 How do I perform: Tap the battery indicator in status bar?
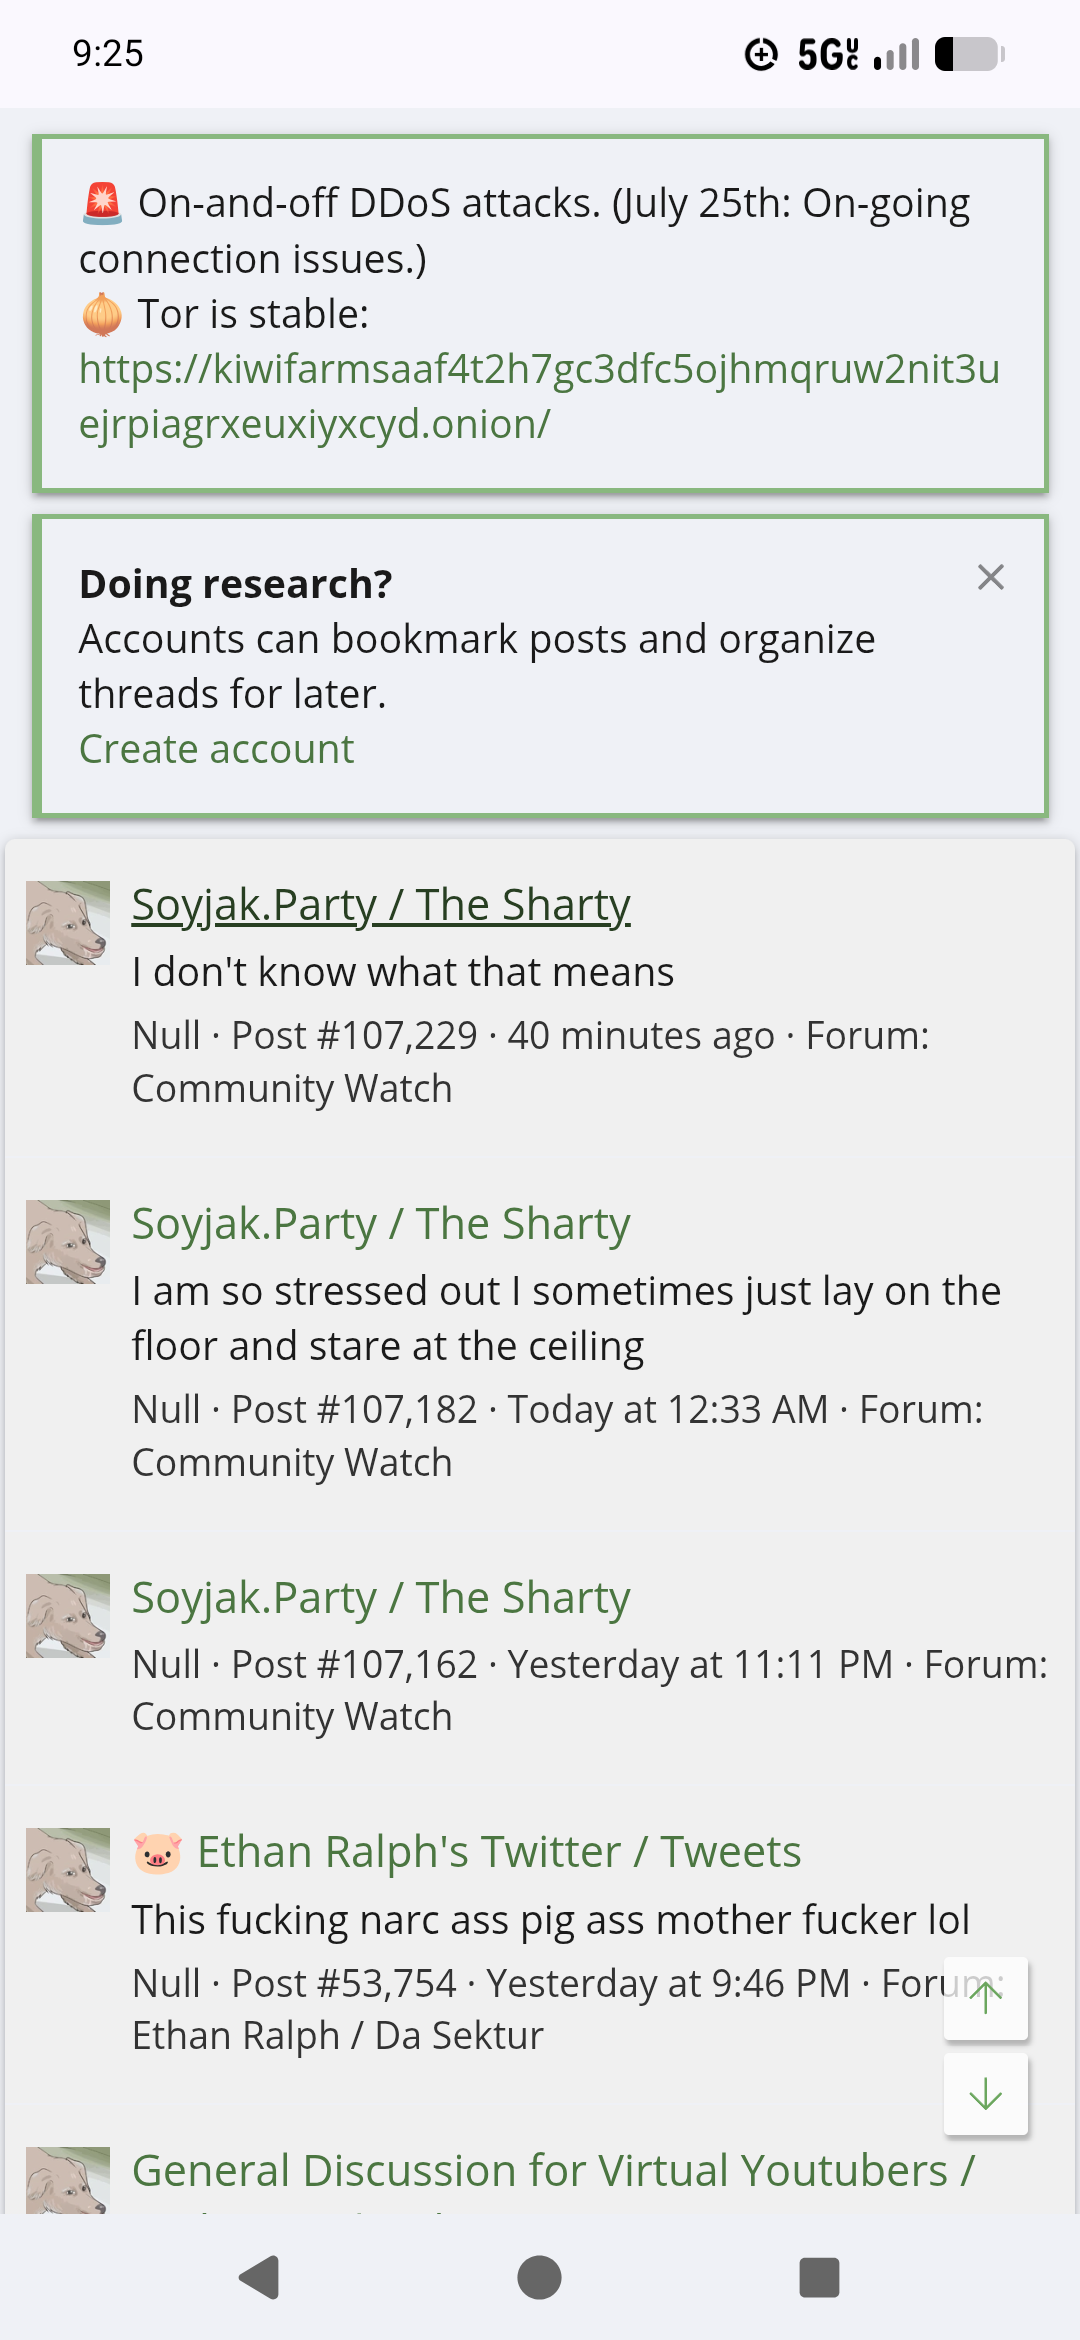point(969,54)
